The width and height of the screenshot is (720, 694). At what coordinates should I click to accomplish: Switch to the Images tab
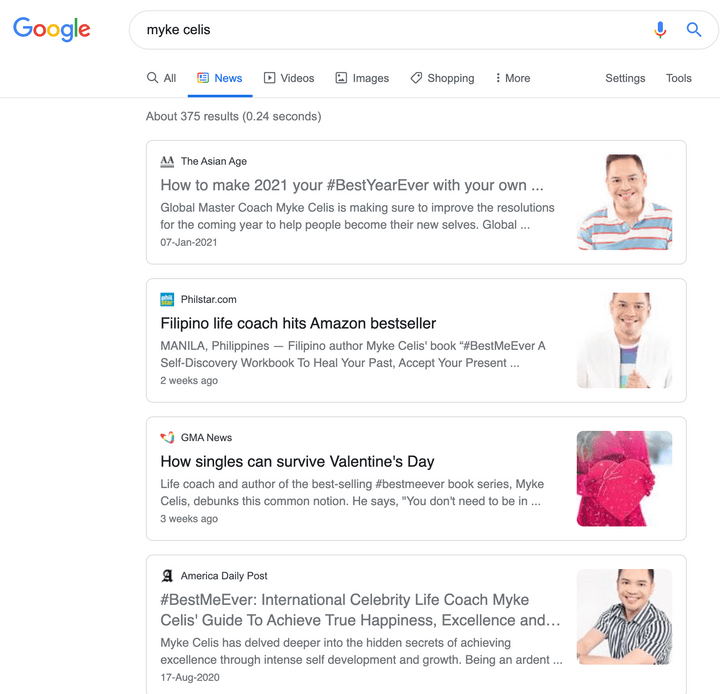coord(361,78)
